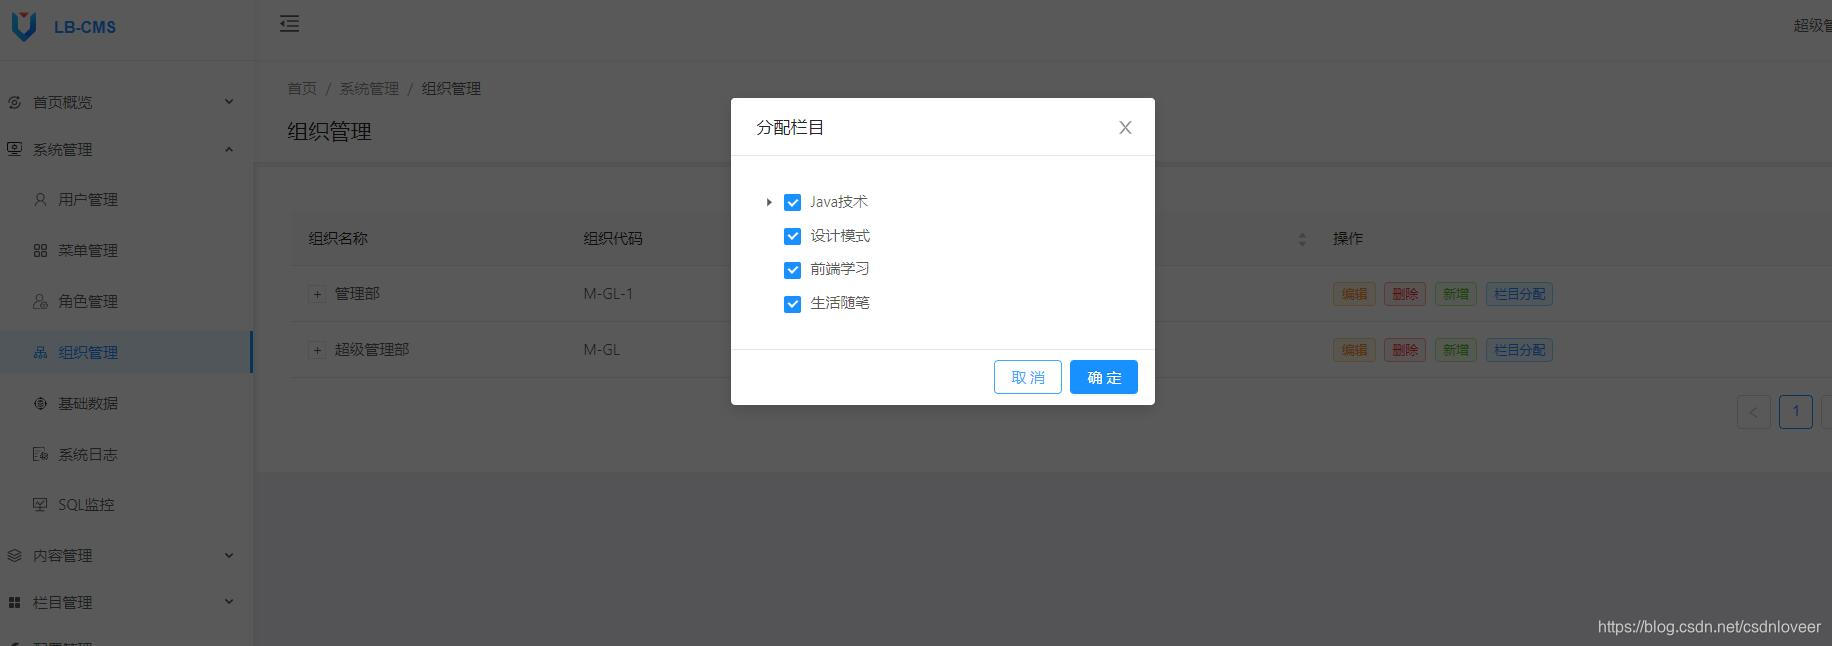Screen dimensions: 1832x646
Task: Confirm with the 确定 button
Action: coord(1104,377)
